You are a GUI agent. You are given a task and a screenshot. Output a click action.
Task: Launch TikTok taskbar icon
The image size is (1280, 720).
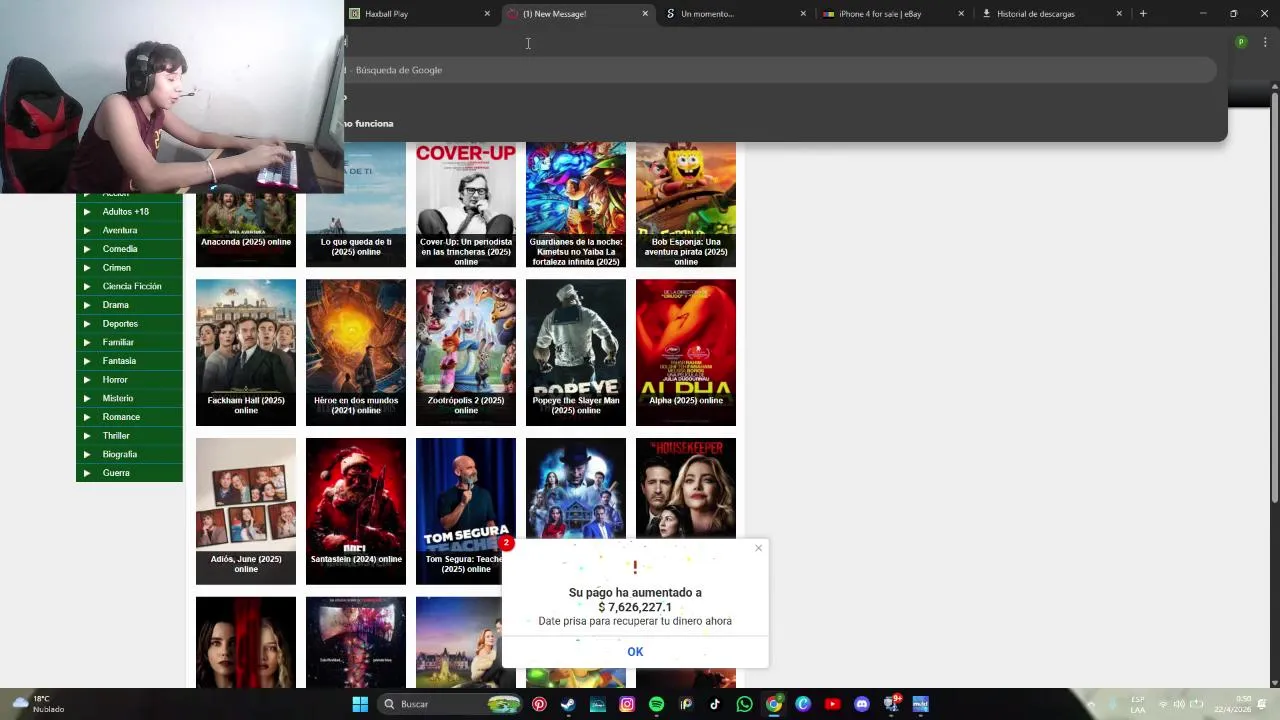[x=715, y=704]
